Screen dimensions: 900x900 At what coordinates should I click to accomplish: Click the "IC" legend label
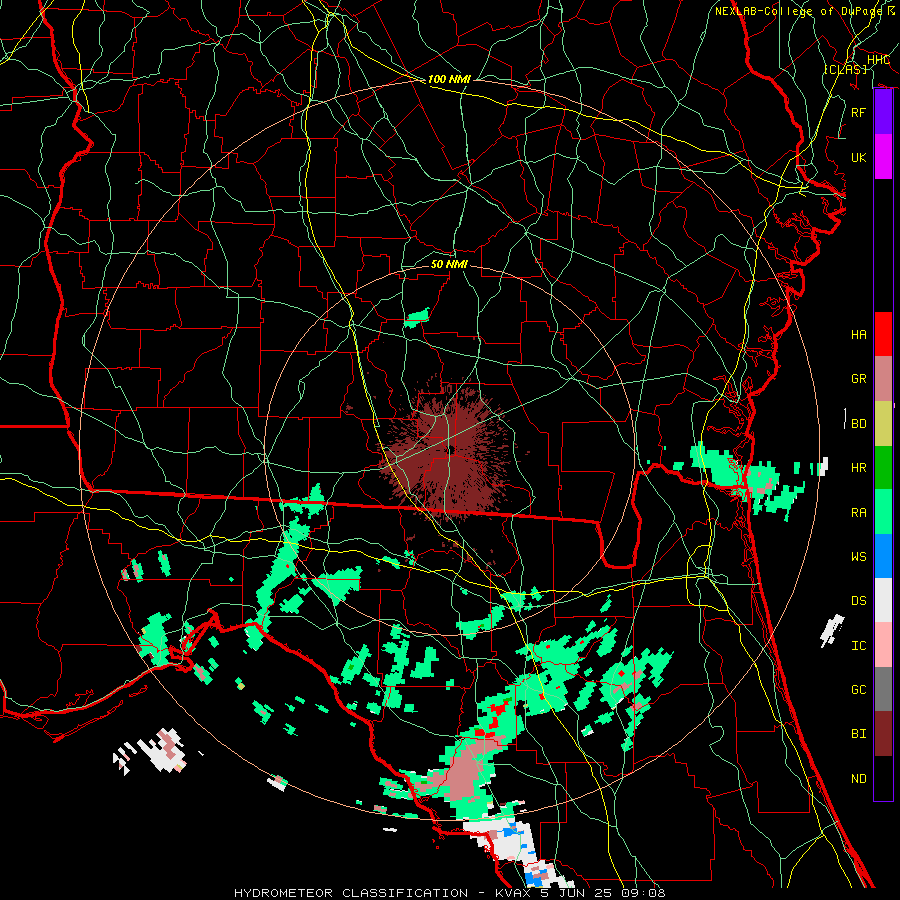pyautogui.click(x=859, y=646)
